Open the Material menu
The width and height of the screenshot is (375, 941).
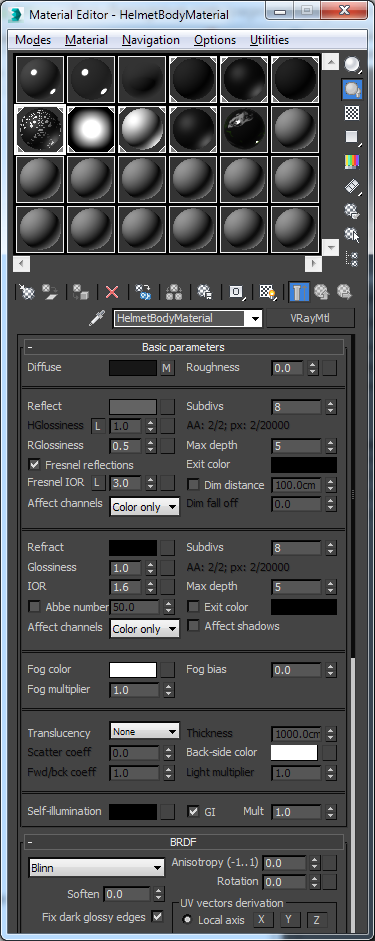pos(86,40)
